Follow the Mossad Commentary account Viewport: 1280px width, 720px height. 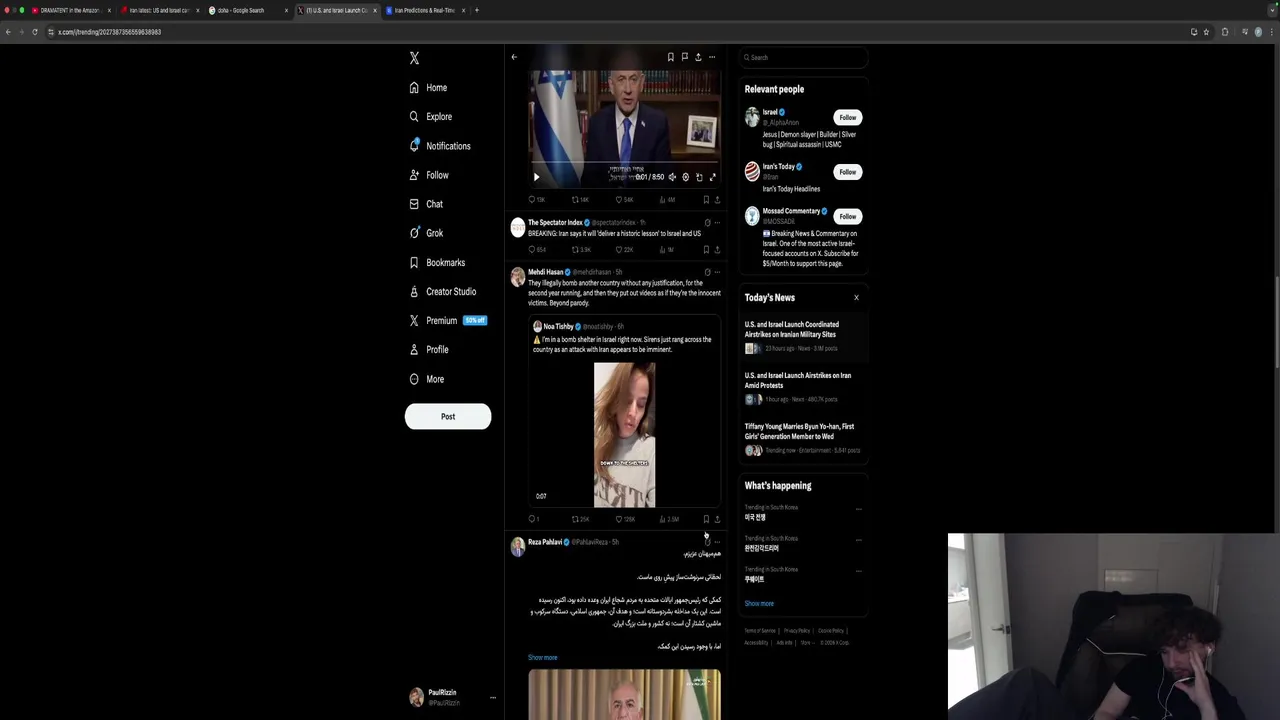pos(847,216)
